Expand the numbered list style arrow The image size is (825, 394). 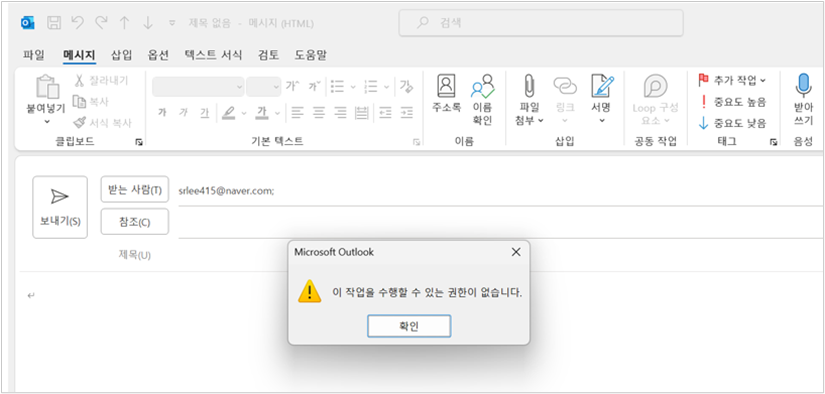(x=387, y=87)
